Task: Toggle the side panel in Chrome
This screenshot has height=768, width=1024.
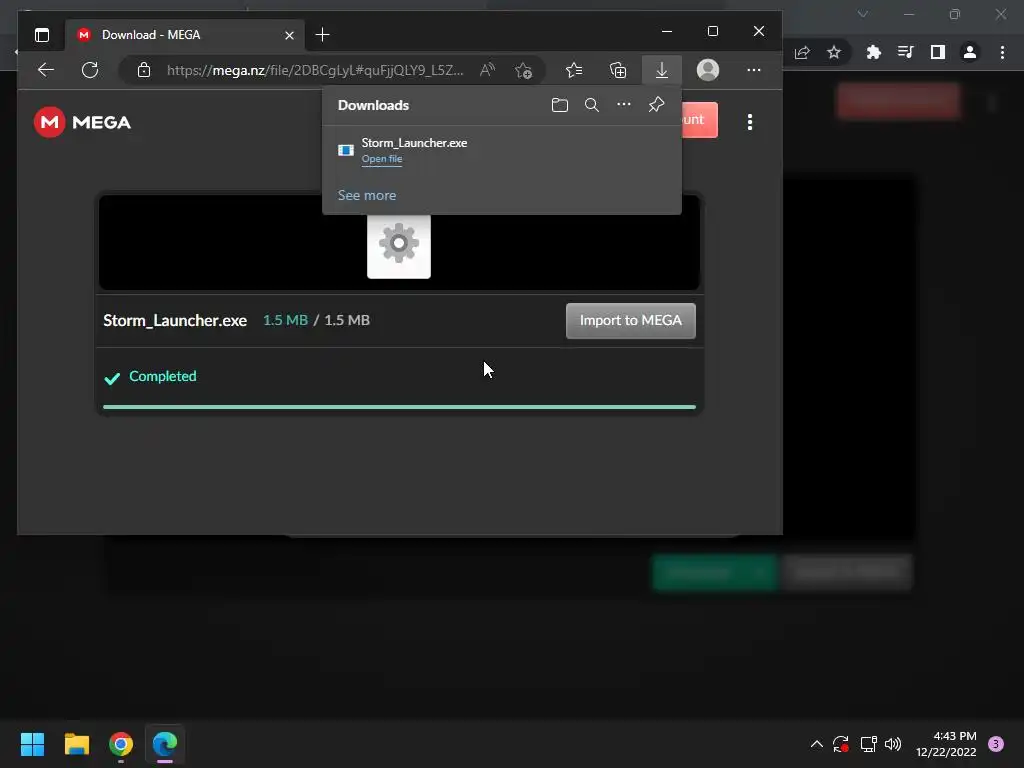Action: tap(938, 52)
